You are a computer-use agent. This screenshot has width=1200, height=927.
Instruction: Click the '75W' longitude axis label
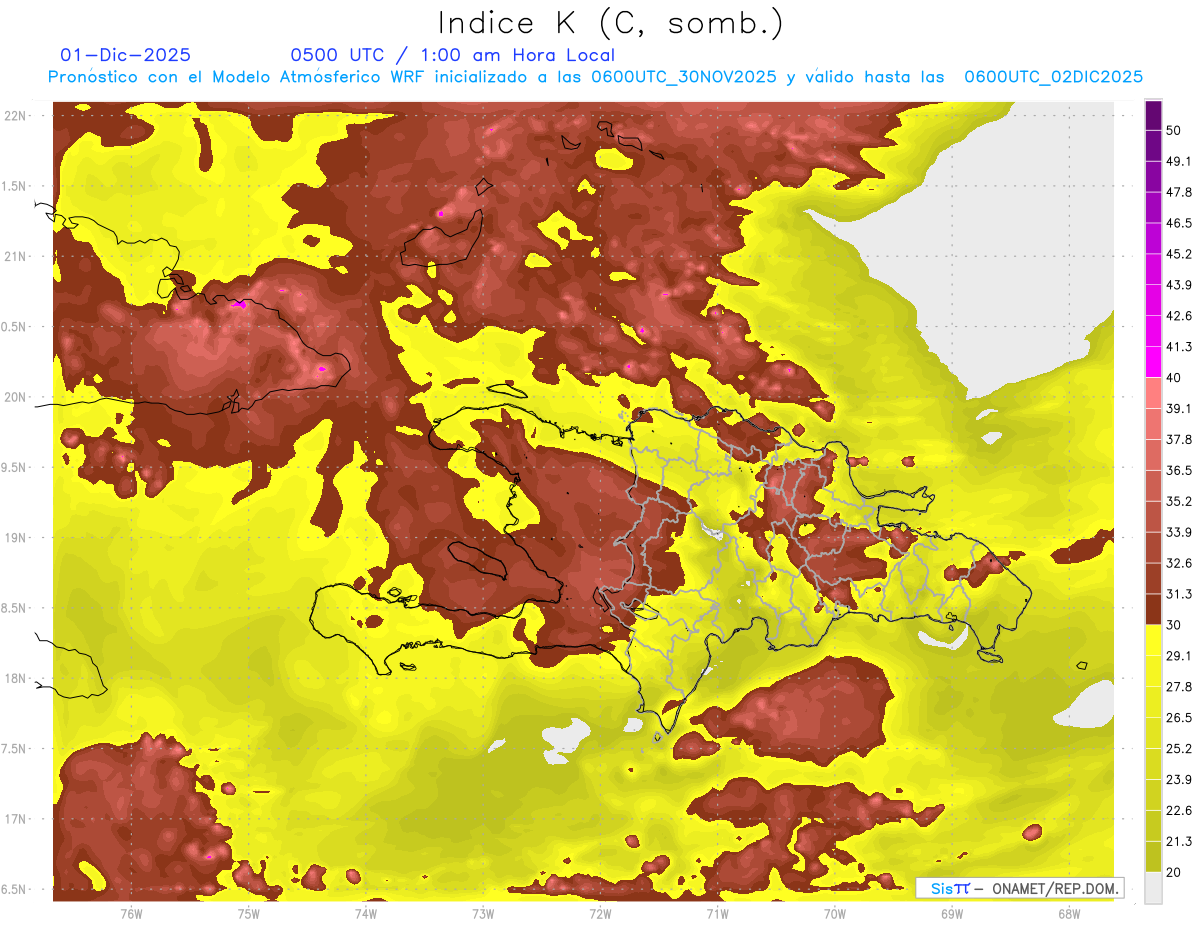coord(248,915)
